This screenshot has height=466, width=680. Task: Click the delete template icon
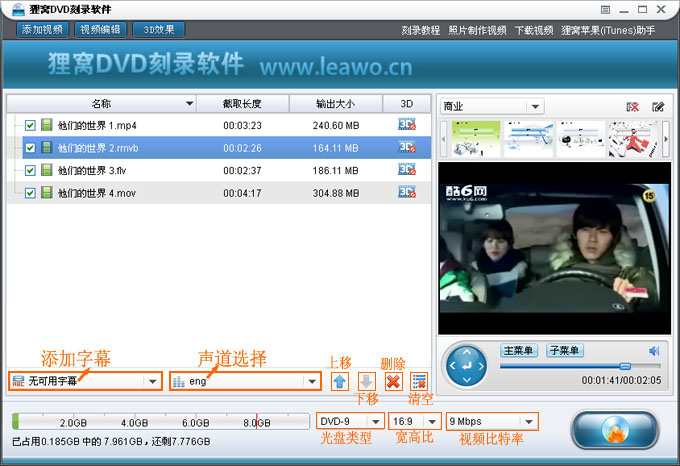633,107
